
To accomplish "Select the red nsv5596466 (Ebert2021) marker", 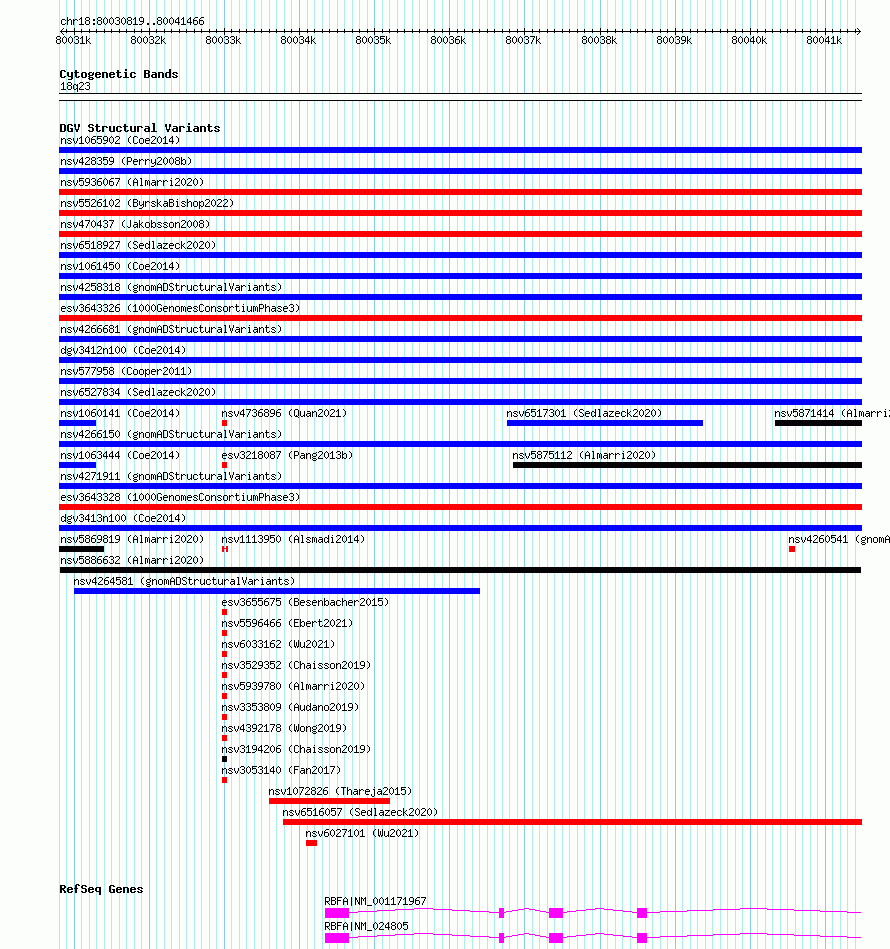I will click(224, 633).
